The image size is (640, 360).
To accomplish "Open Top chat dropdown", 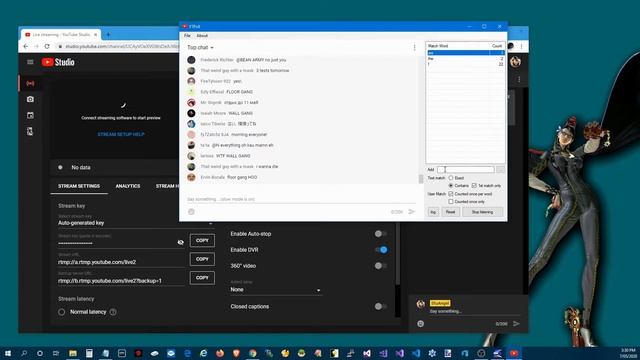I will [x=200, y=48].
